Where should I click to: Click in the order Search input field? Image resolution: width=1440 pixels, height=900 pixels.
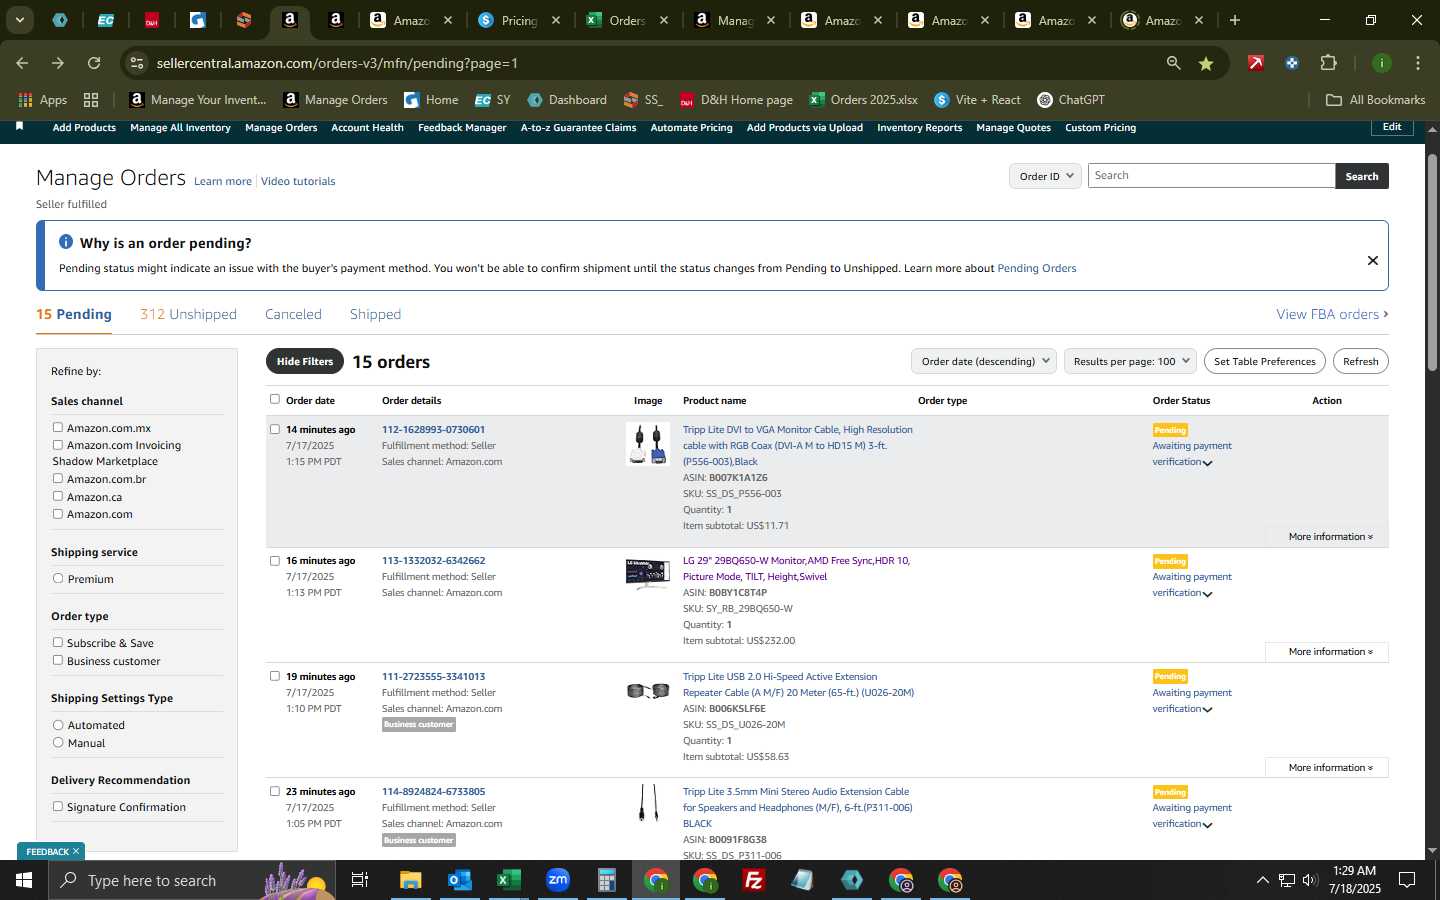point(1211,176)
